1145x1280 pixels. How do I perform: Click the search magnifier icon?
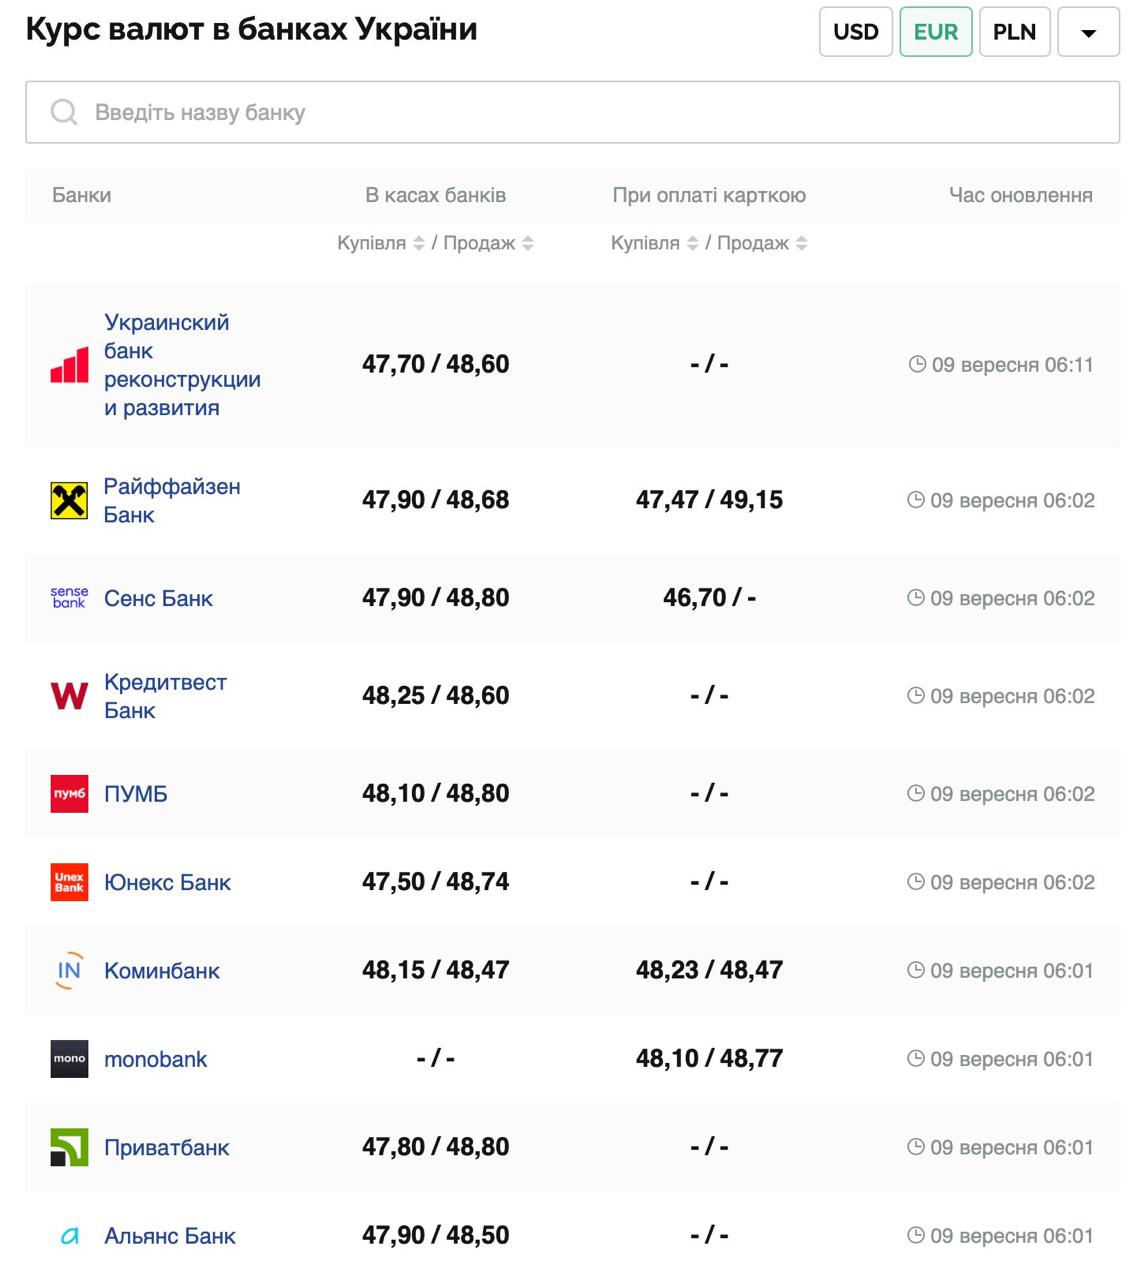coord(64,112)
